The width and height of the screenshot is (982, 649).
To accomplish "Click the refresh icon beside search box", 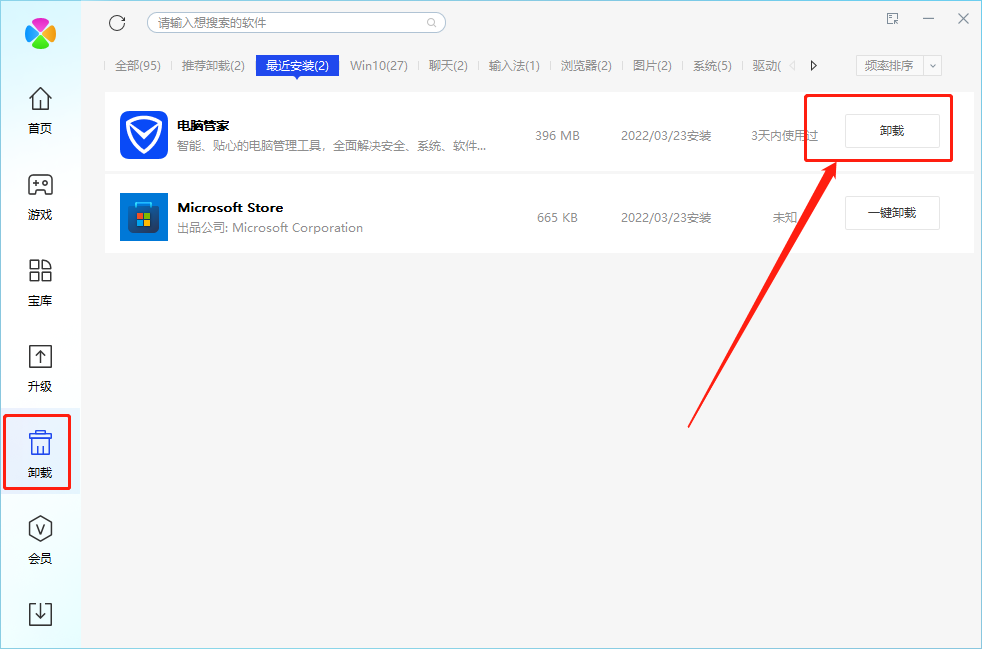I will point(117,23).
